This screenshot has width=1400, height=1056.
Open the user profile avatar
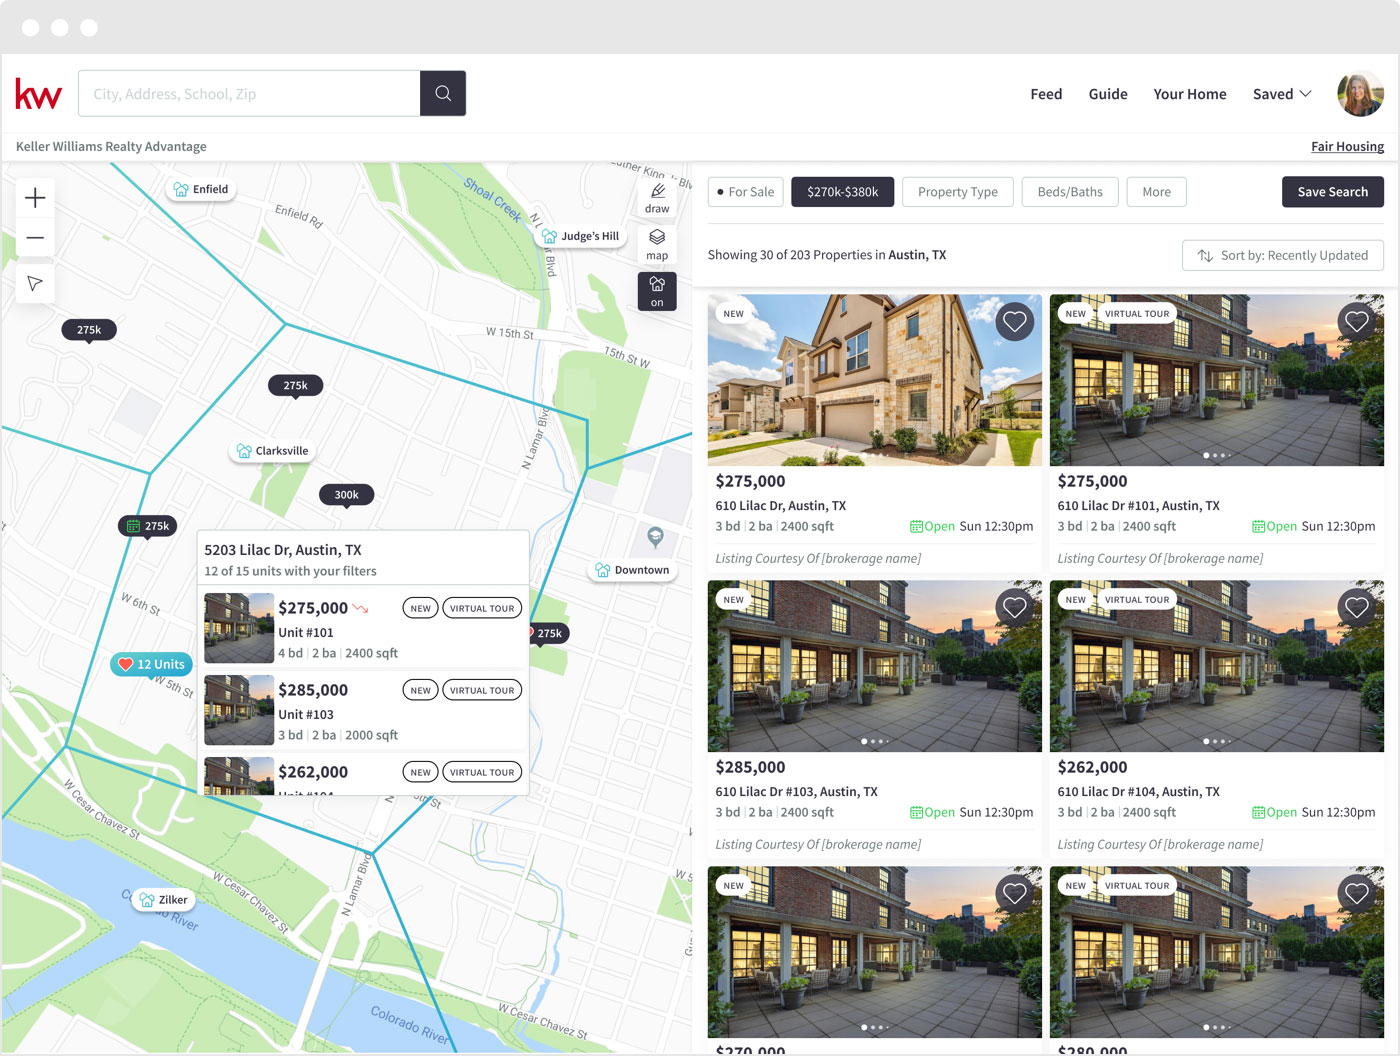[1360, 94]
